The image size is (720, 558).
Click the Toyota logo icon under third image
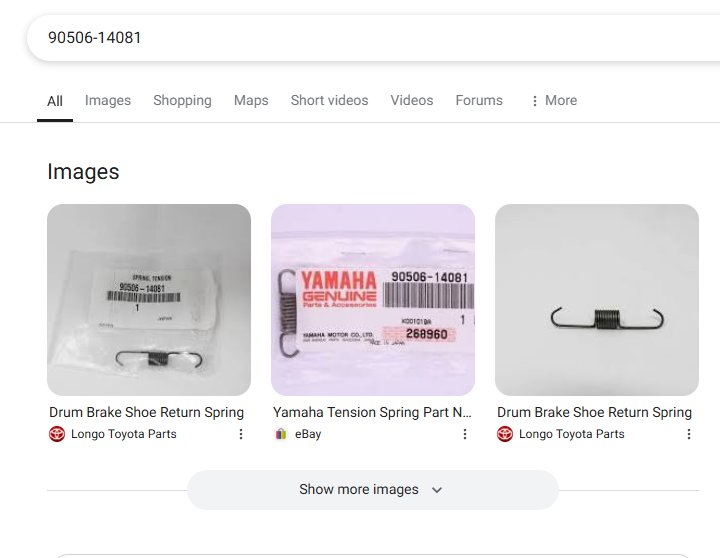click(505, 434)
